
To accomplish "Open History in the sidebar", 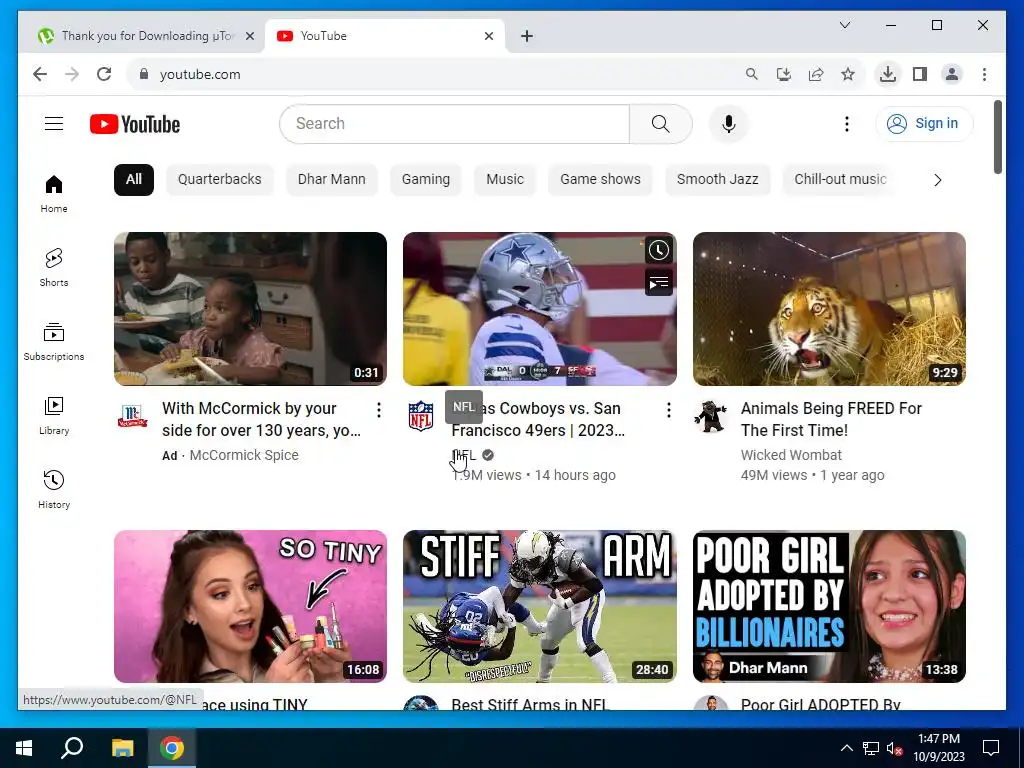I will coord(54,490).
